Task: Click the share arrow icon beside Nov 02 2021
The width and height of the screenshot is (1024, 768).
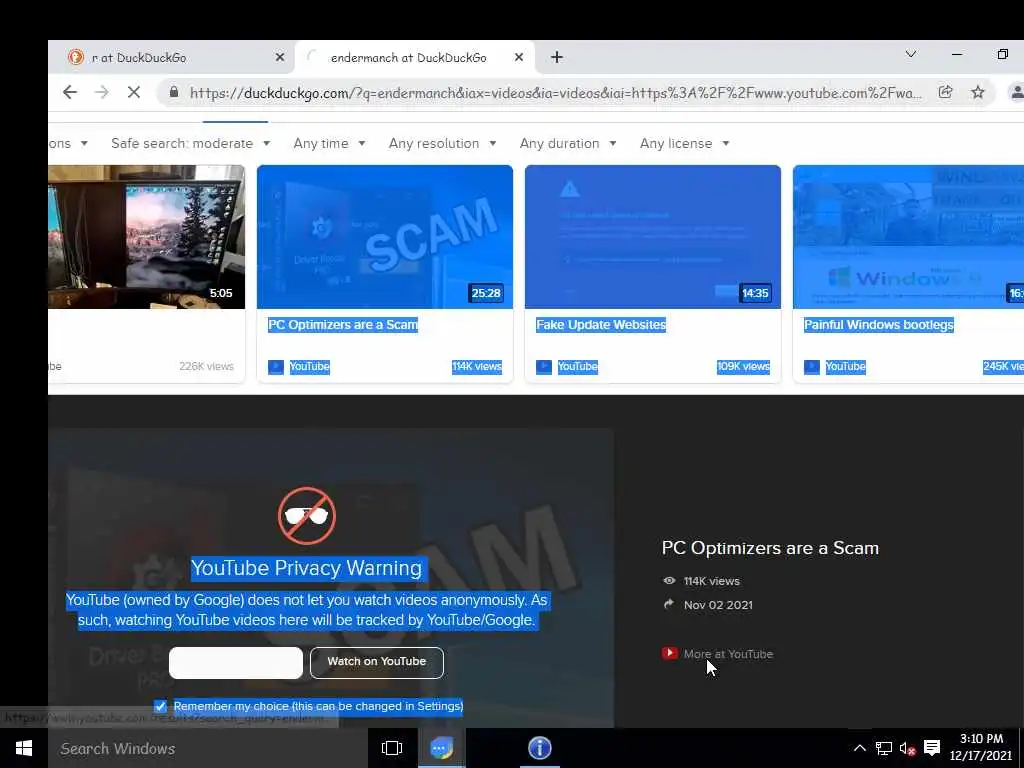Action: click(669, 605)
